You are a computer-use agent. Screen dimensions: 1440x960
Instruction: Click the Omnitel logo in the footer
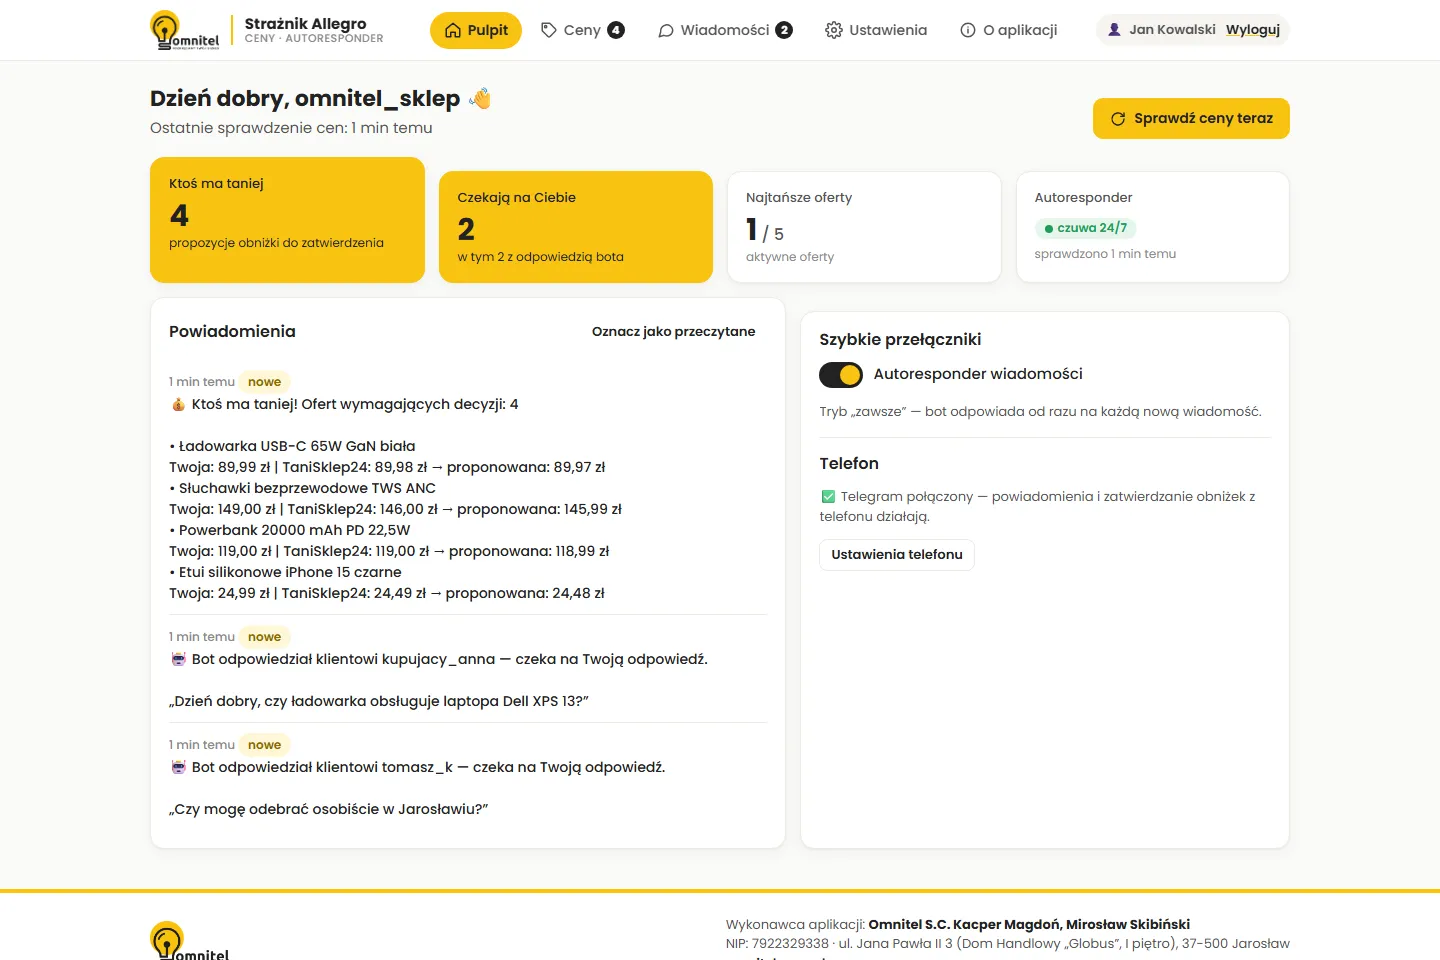point(190,940)
